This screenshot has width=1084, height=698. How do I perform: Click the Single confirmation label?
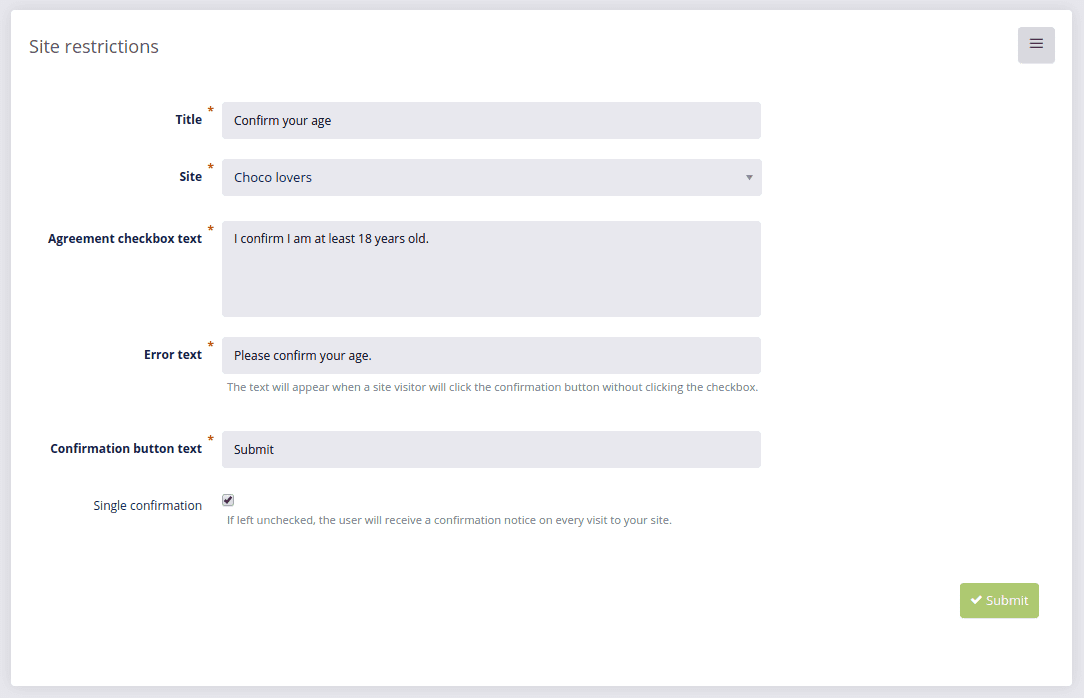pos(147,505)
